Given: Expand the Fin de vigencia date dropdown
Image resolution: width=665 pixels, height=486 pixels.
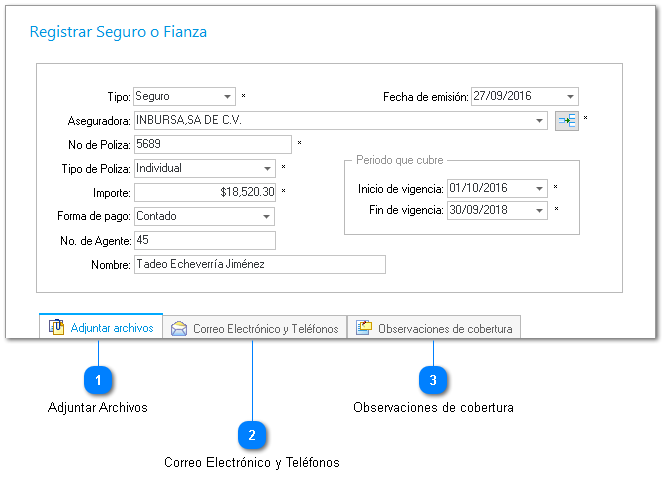Looking at the screenshot, I should pyautogui.click(x=540, y=210).
